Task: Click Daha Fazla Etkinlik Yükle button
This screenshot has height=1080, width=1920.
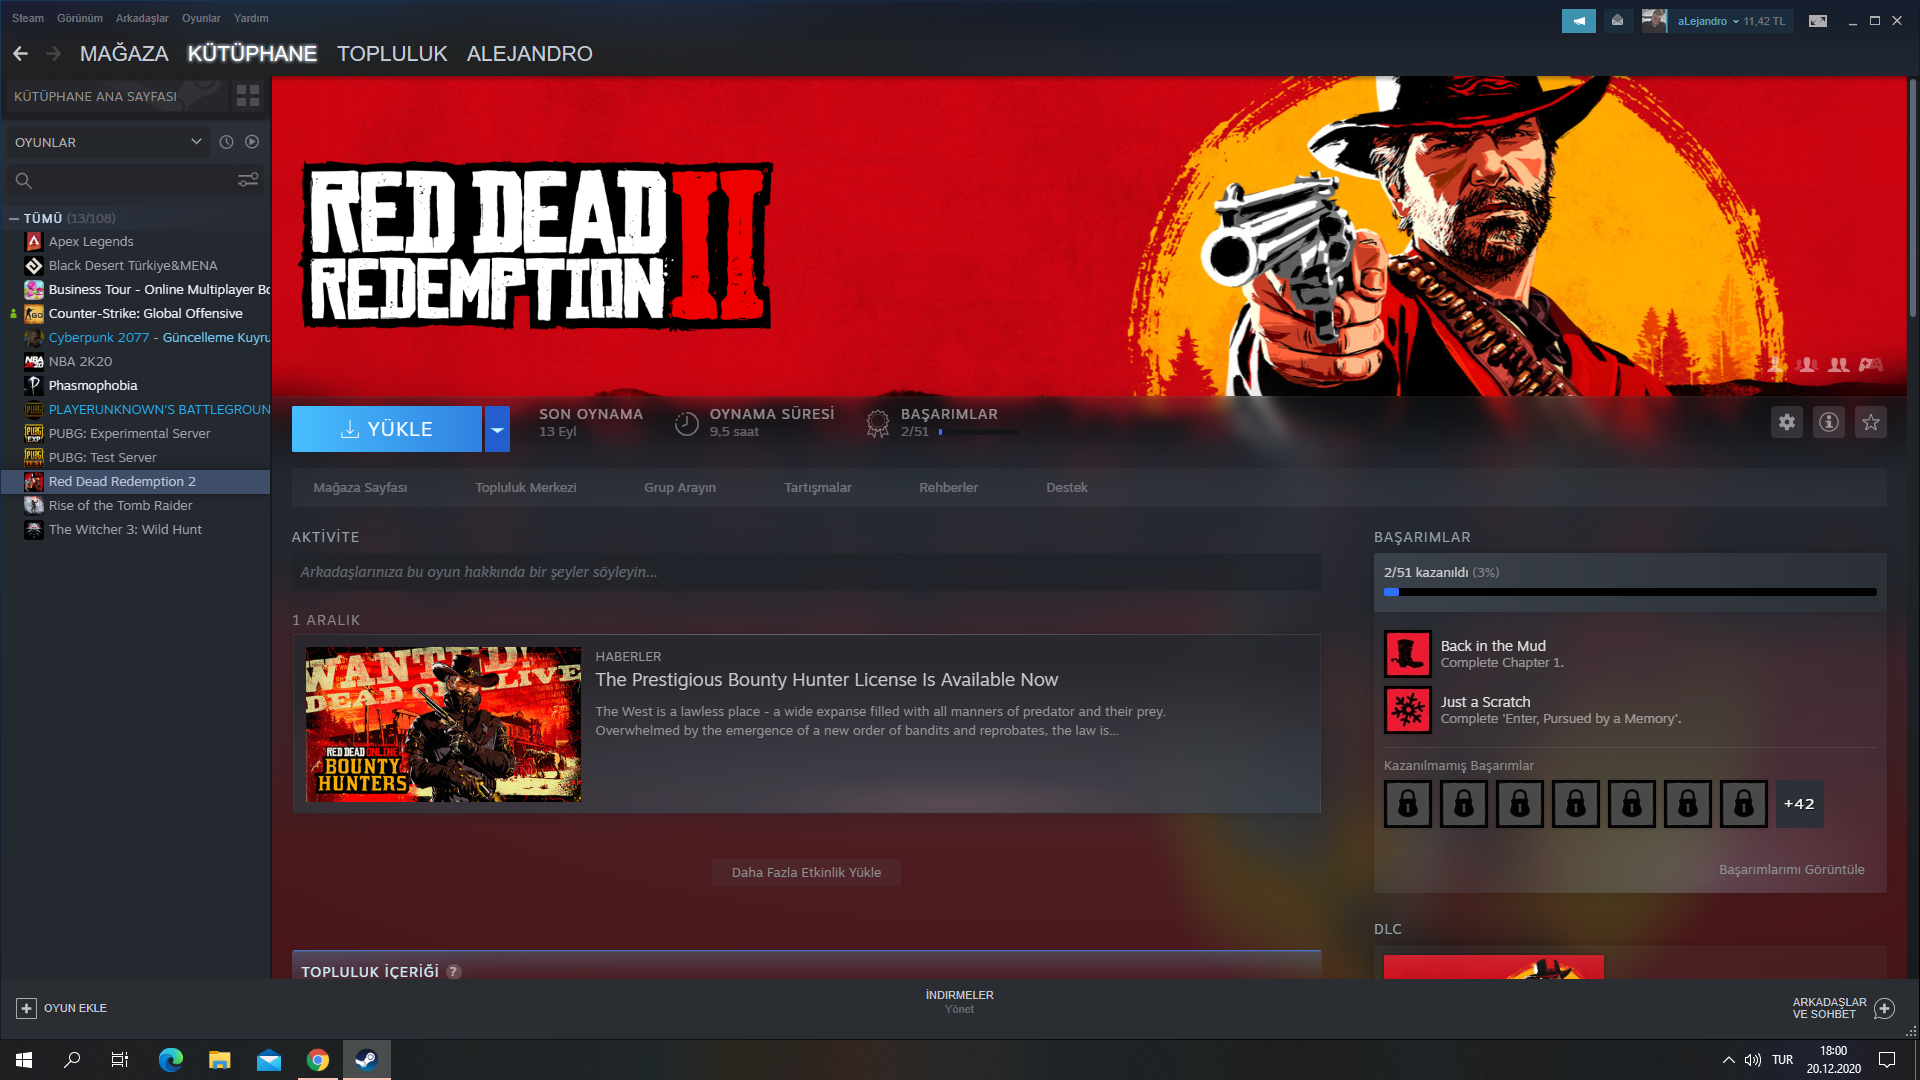Action: pyautogui.click(x=806, y=873)
